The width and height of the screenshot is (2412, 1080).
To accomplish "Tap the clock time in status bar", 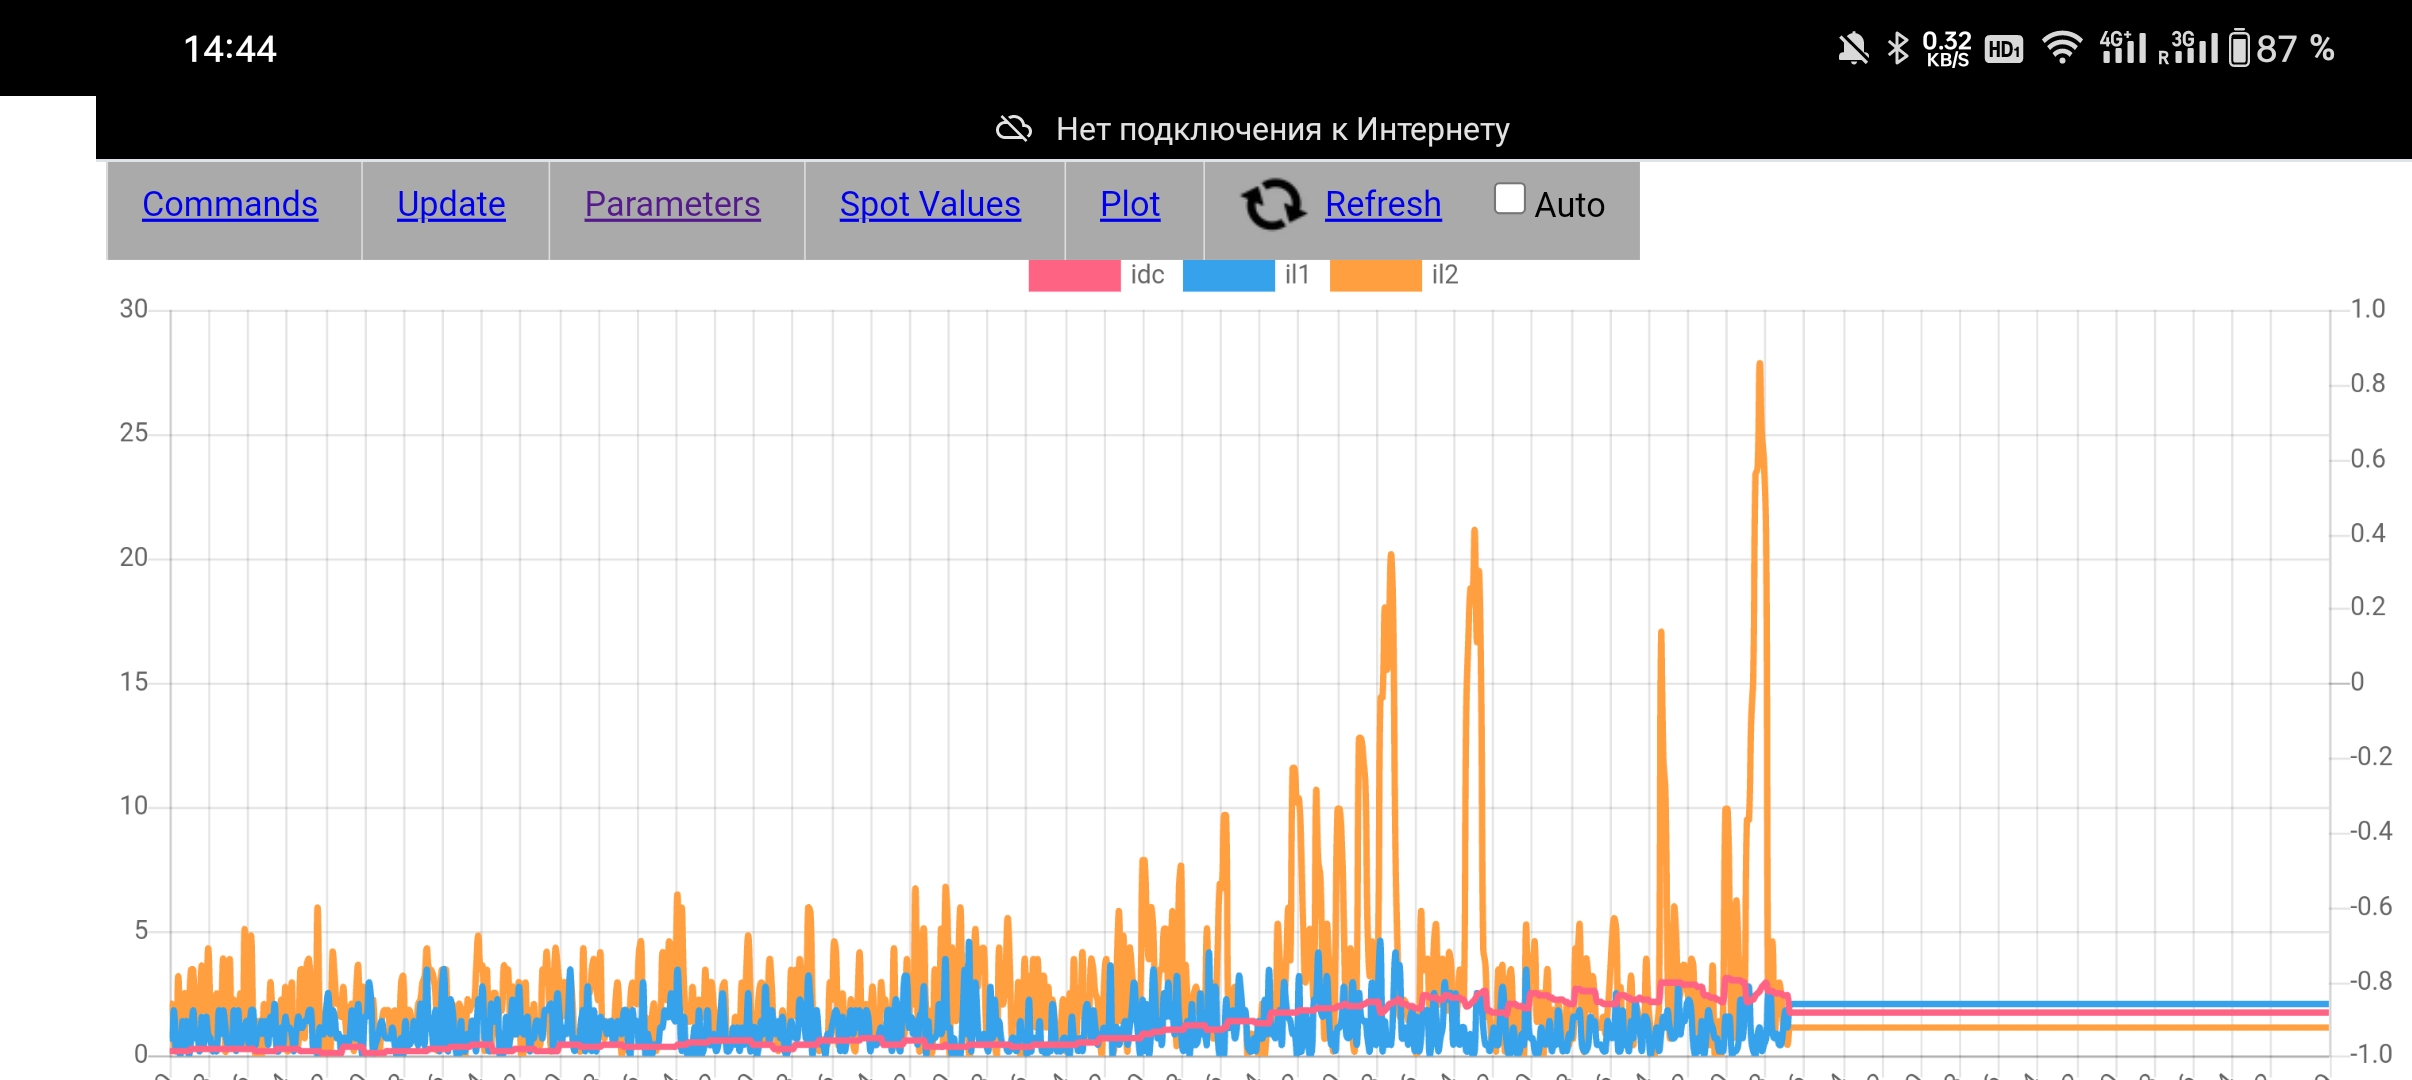I will pyautogui.click(x=230, y=49).
